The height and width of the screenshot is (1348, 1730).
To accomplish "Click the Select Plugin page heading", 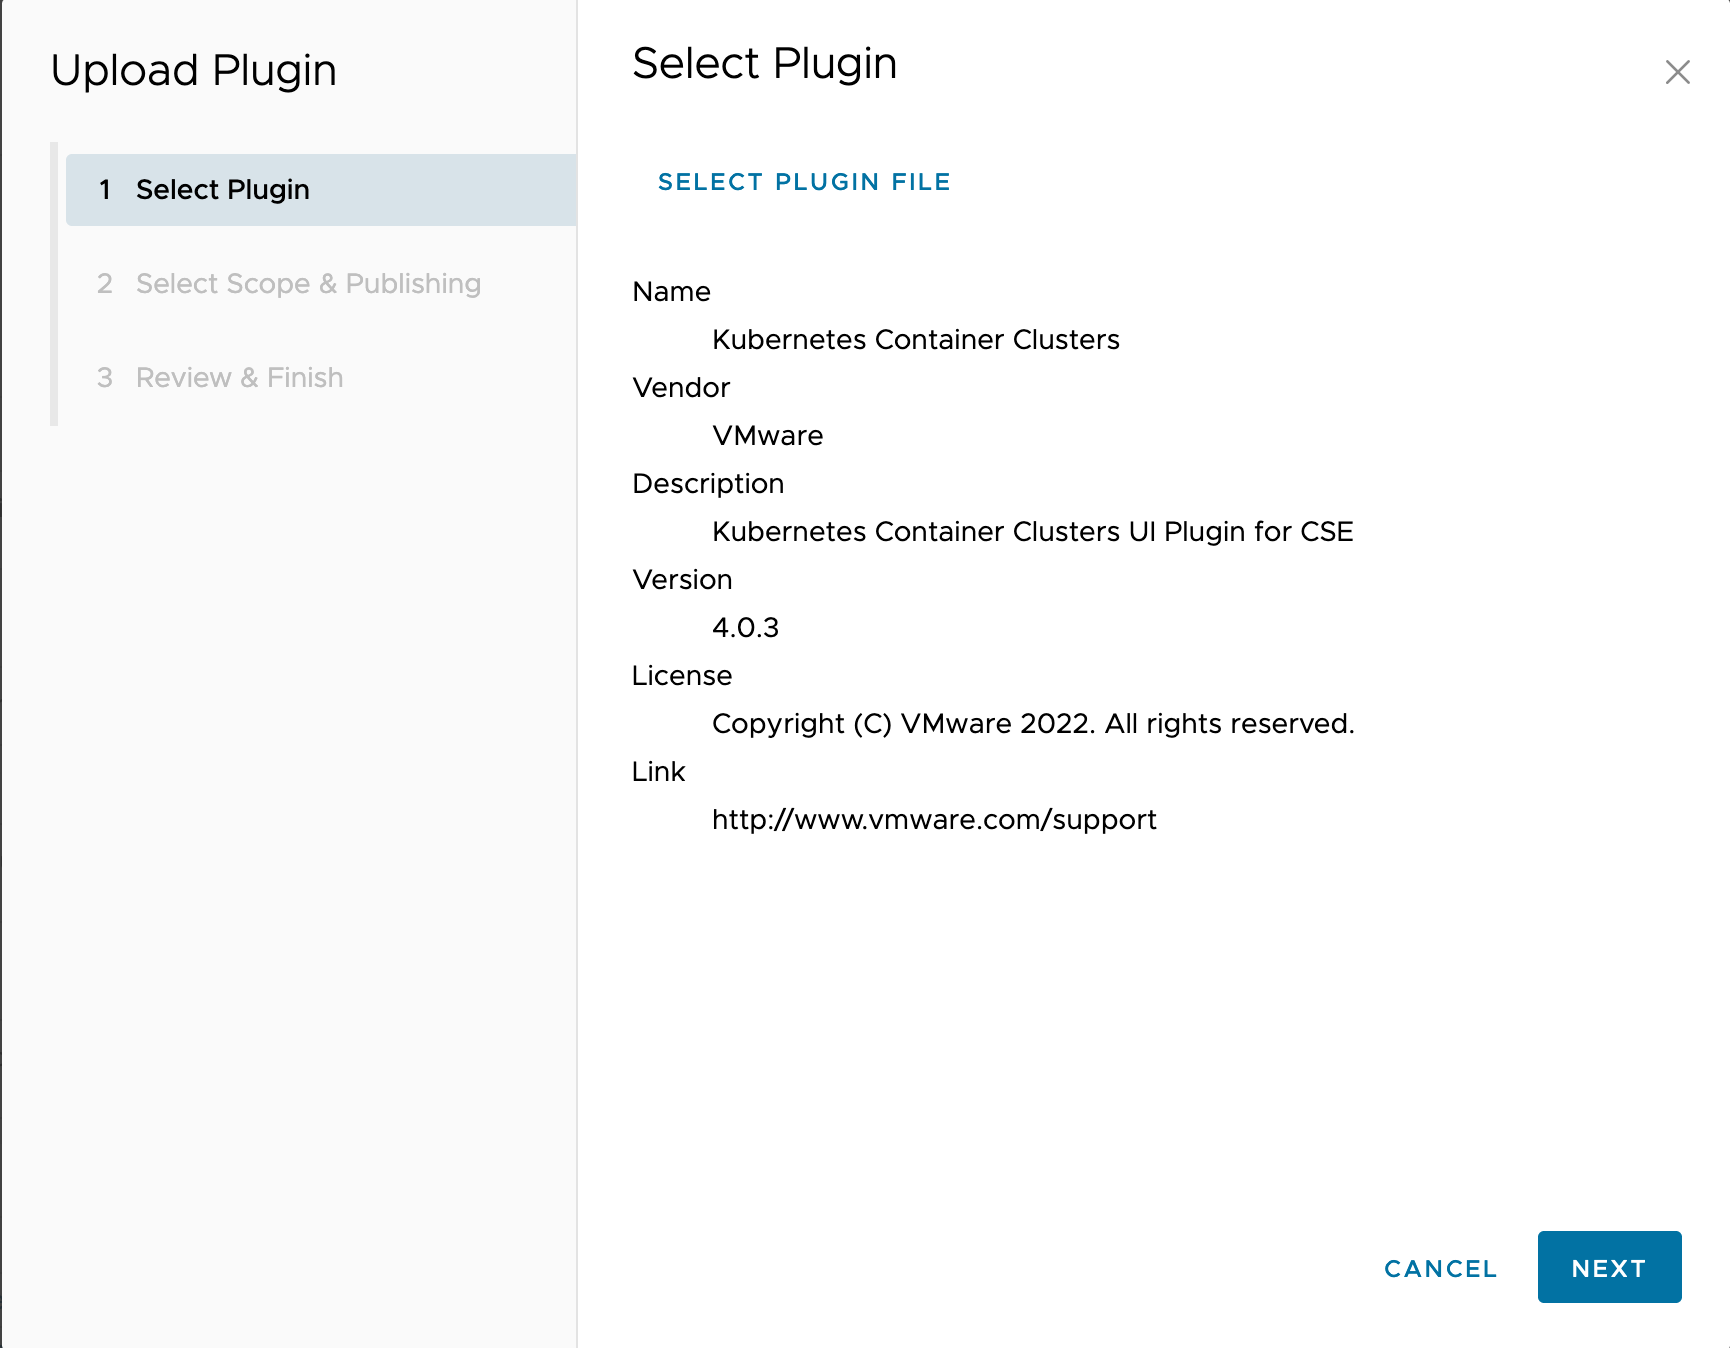I will (765, 63).
